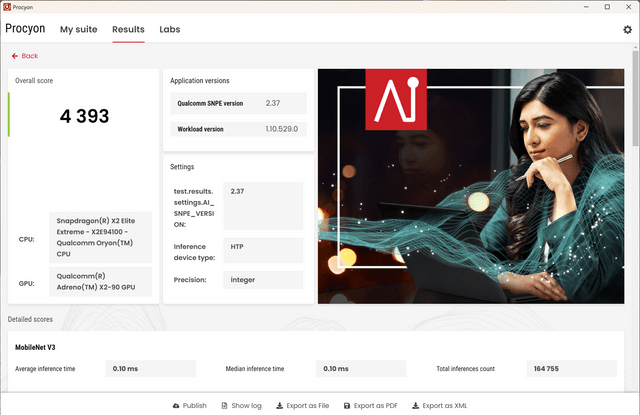The image size is (640, 415).
Task: Click Export as PDF label
Action: (376, 406)
